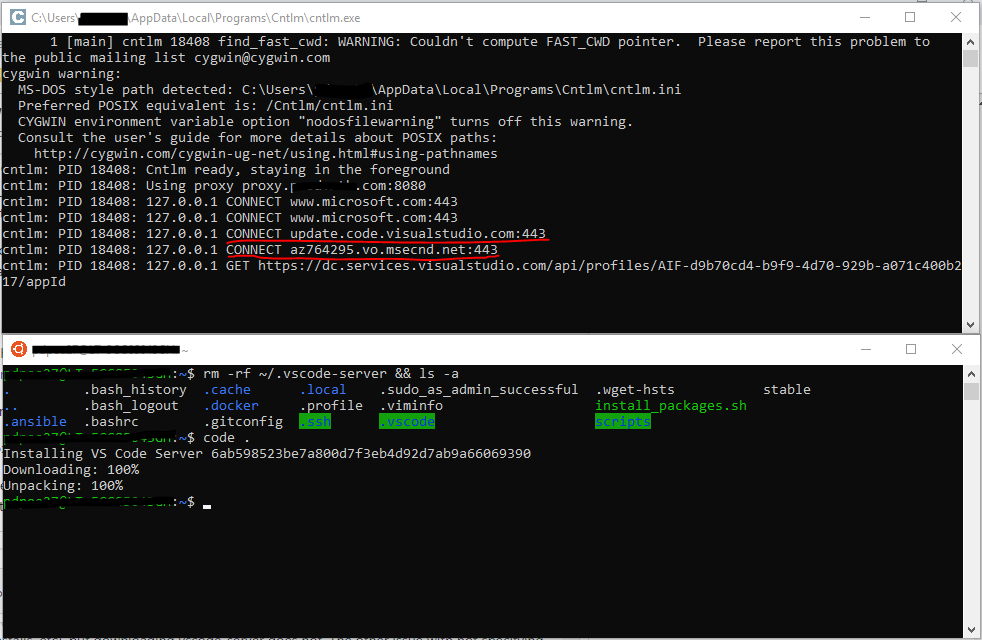Screen dimensions: 982x640
Task: Click the highlighted .ssh entry
Action: pos(315,421)
